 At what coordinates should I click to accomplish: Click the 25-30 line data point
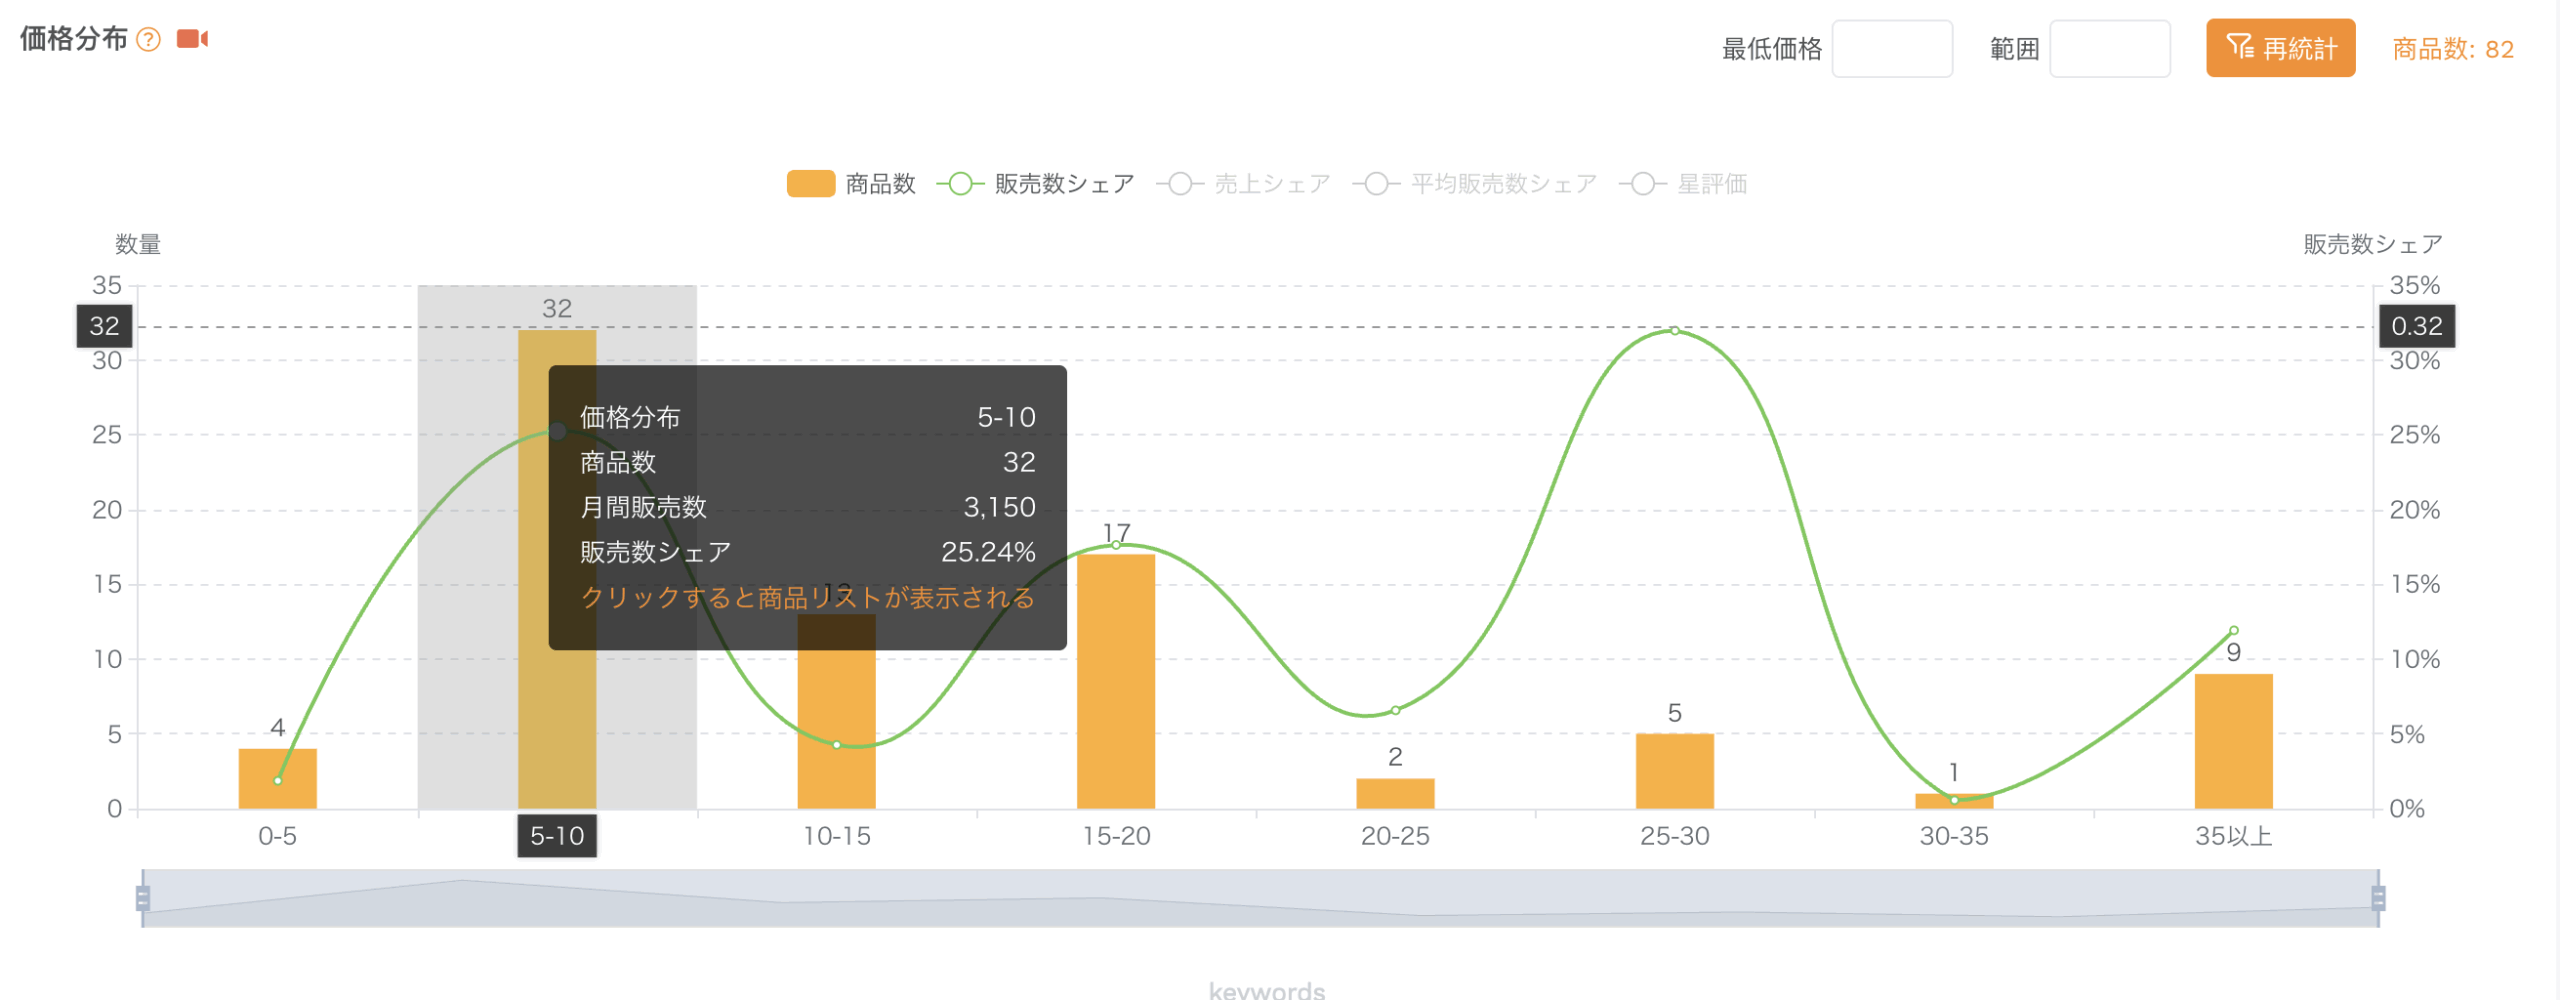pyautogui.click(x=1675, y=331)
